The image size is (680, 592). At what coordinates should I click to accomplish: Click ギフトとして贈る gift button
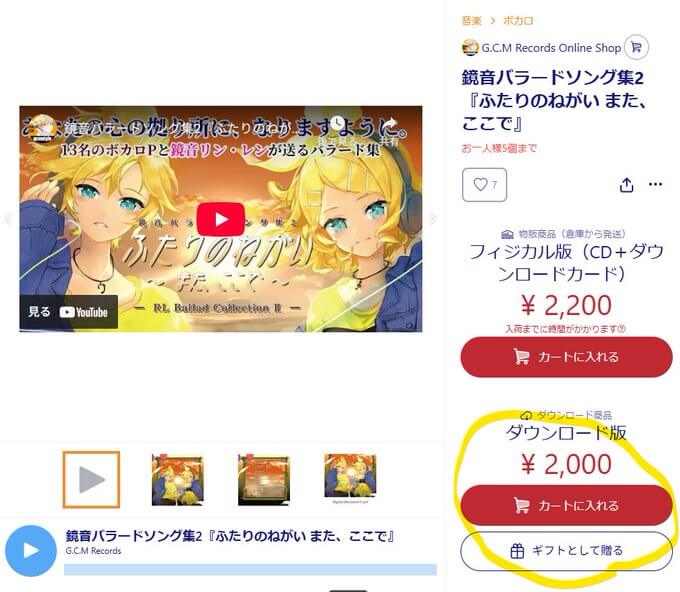(566, 551)
